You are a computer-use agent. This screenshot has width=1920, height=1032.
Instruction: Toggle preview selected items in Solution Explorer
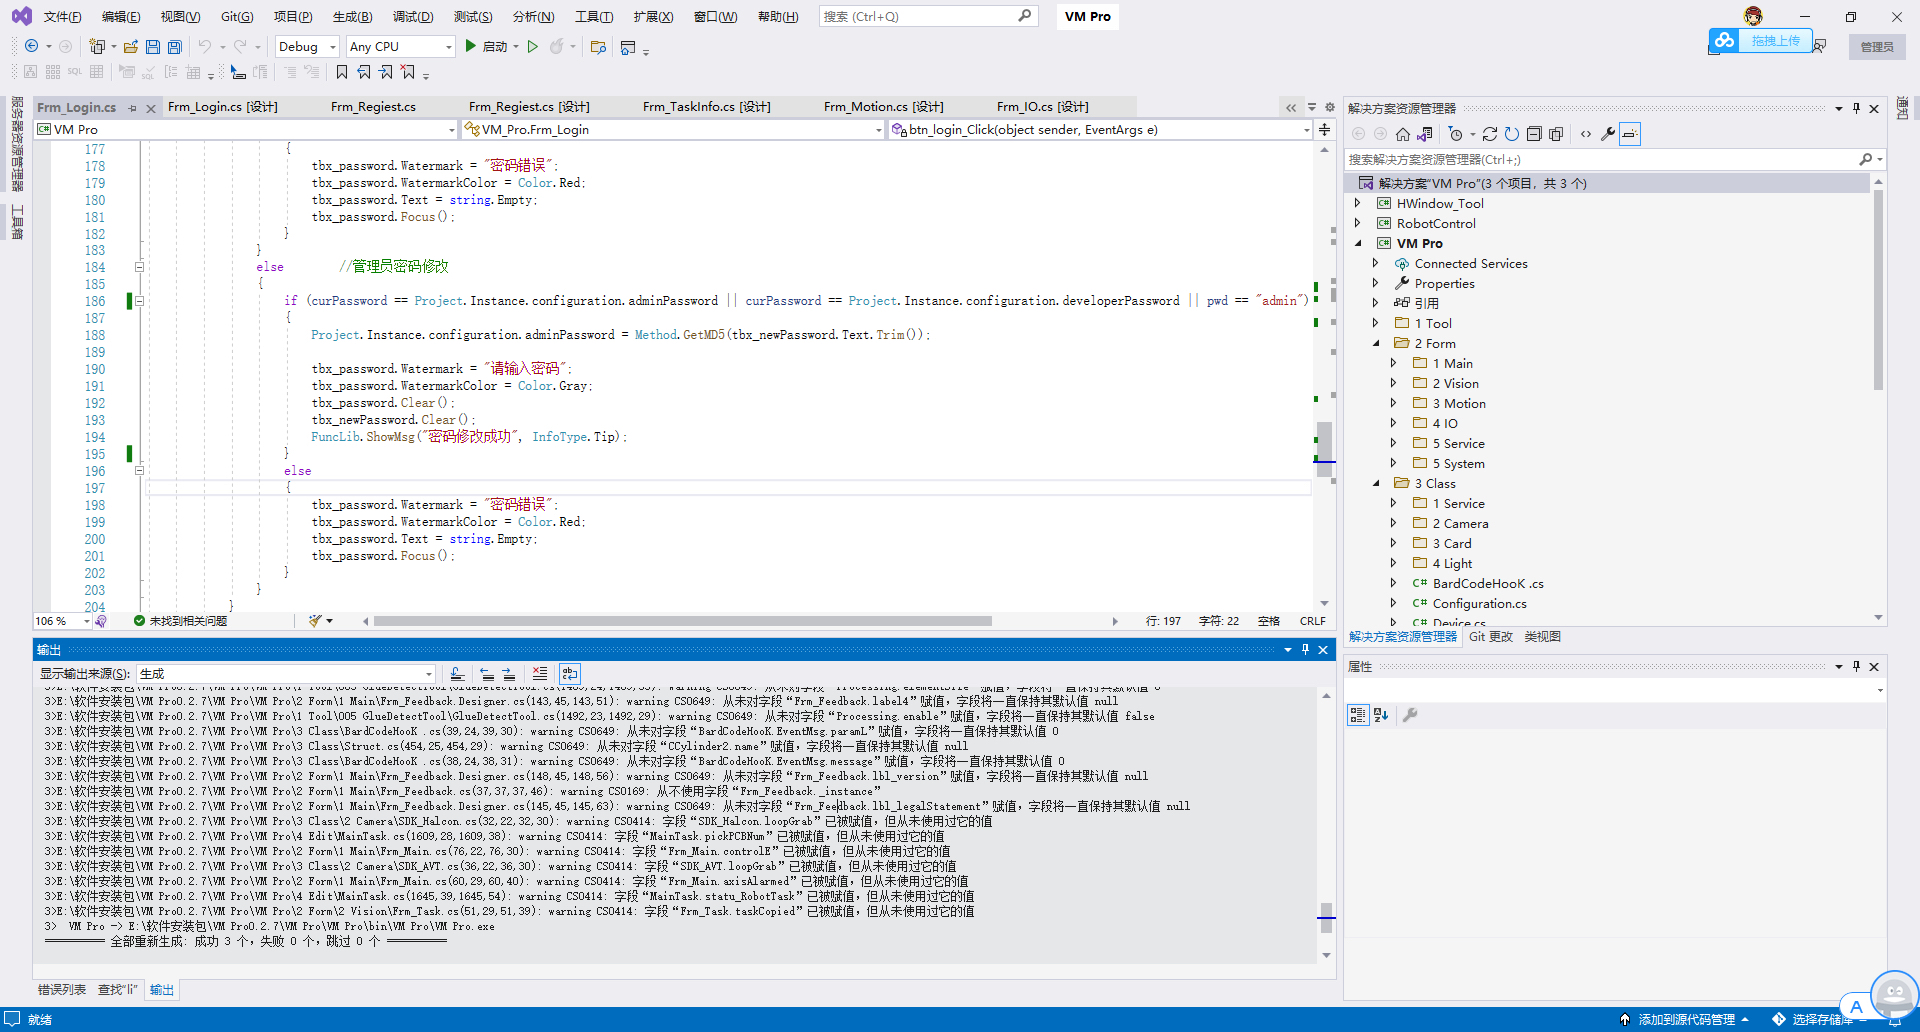(x=1630, y=134)
